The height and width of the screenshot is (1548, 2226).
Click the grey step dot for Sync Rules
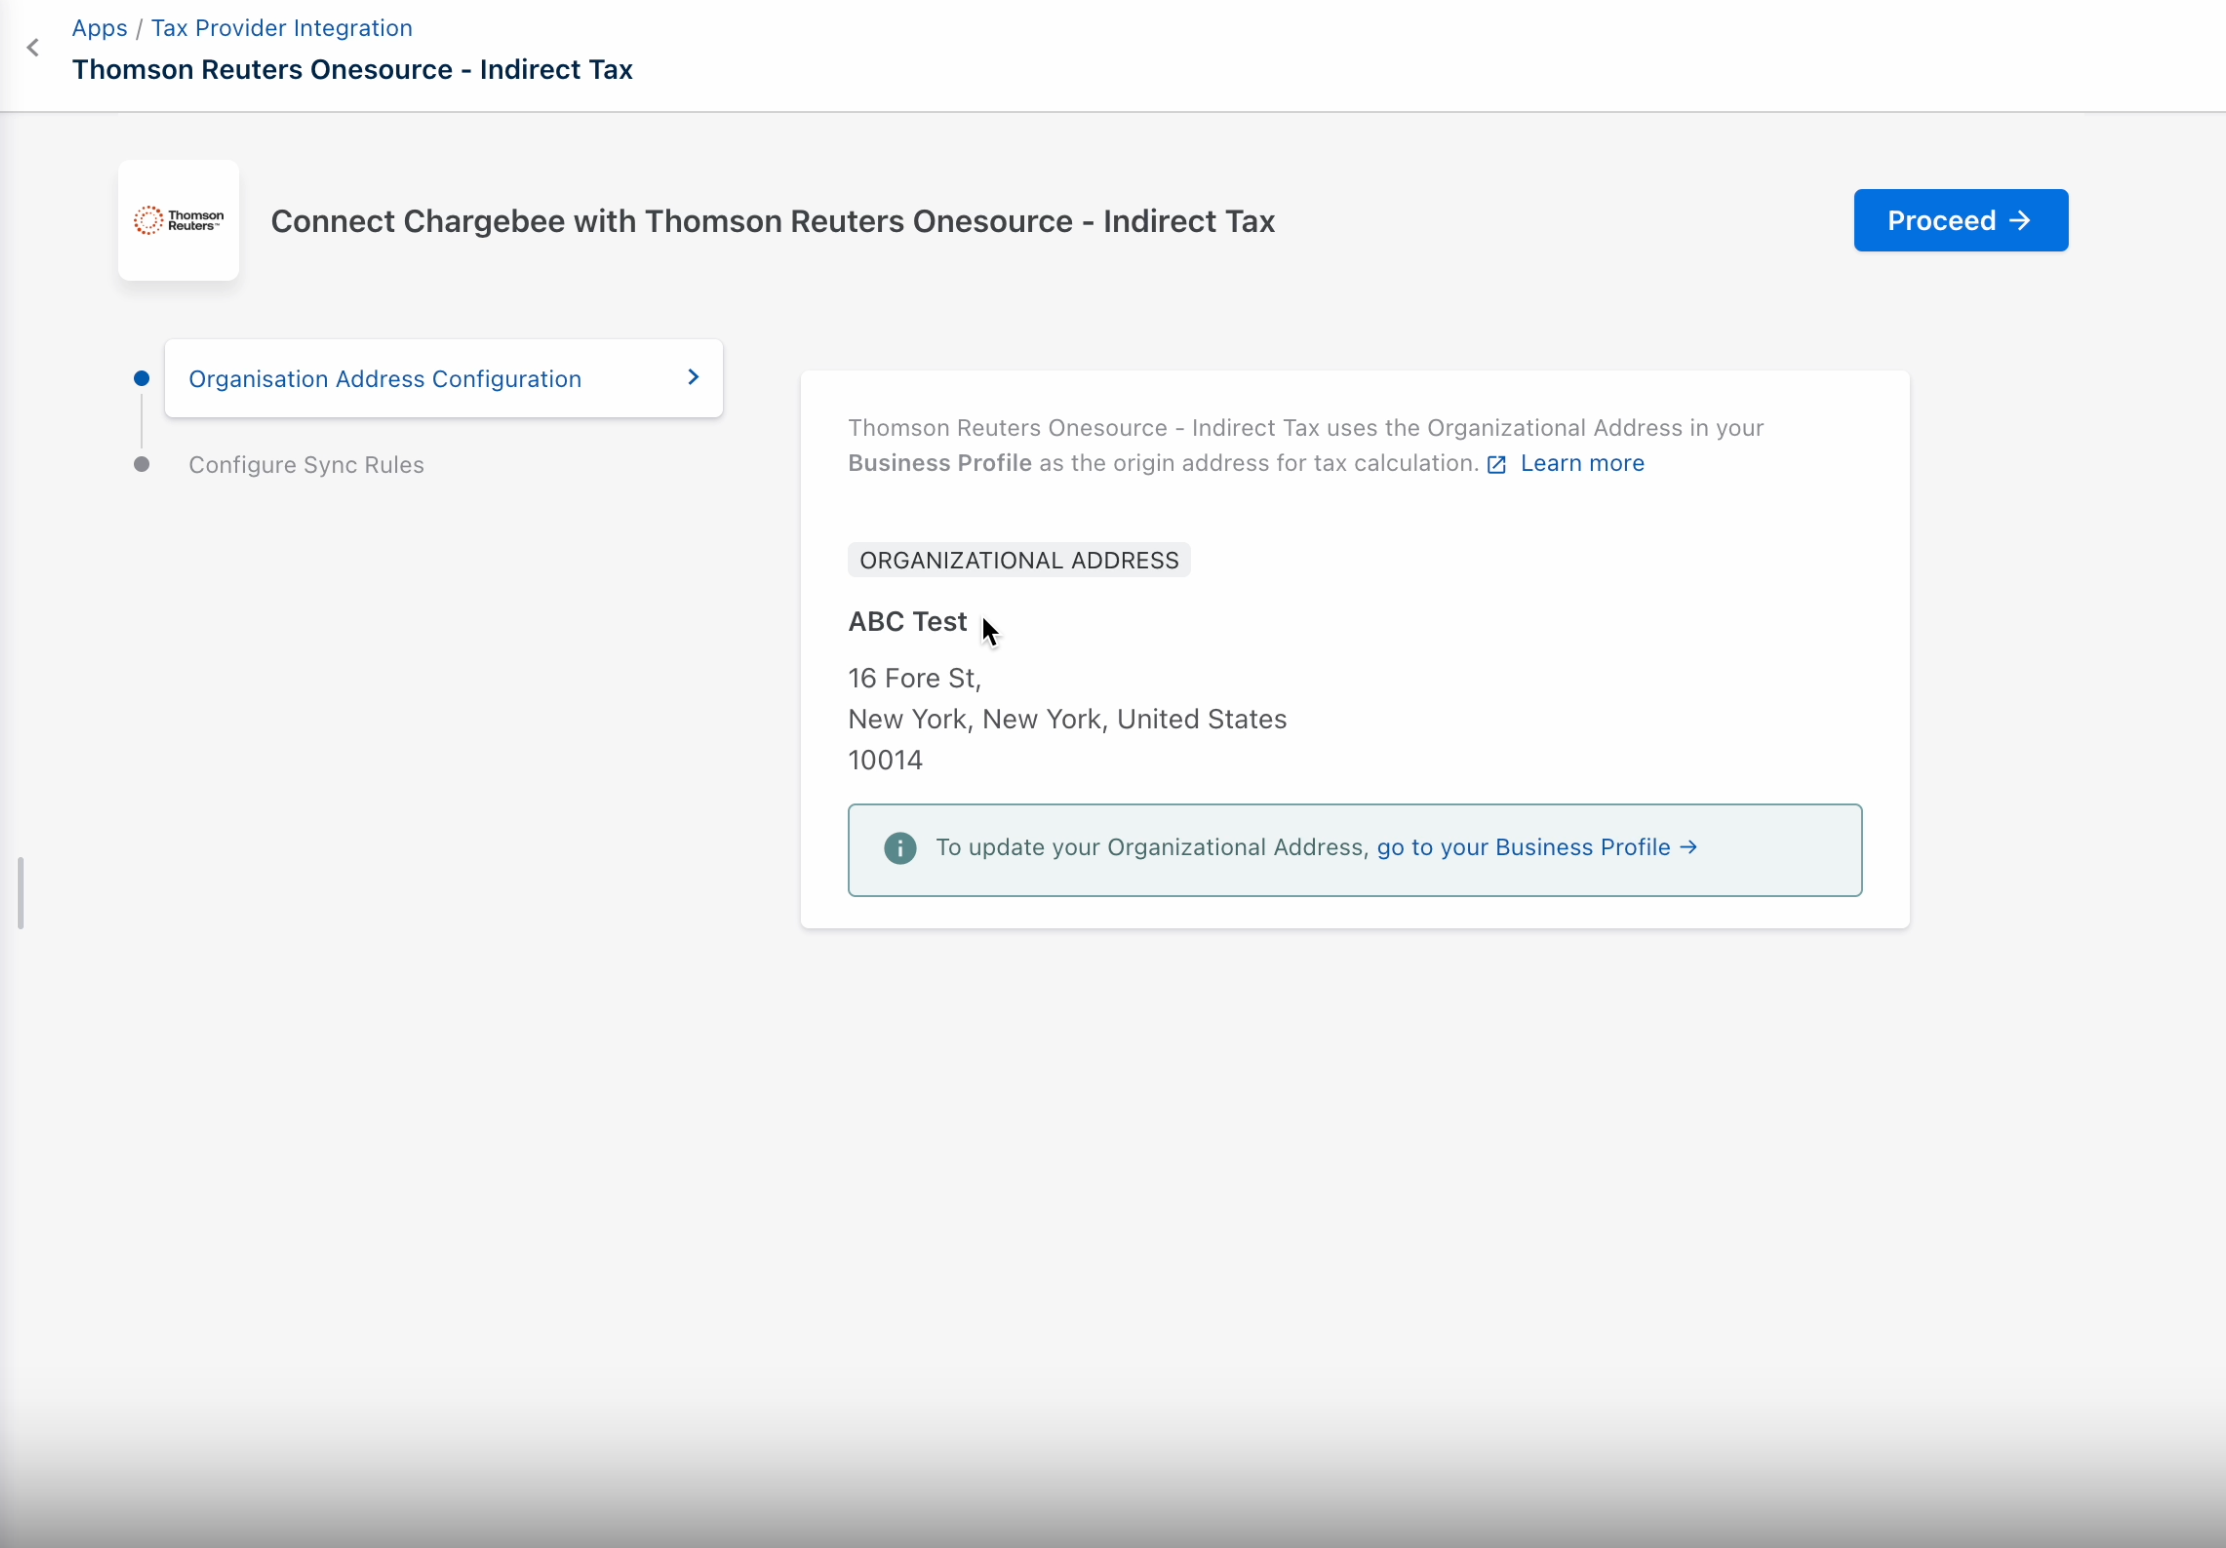142,465
